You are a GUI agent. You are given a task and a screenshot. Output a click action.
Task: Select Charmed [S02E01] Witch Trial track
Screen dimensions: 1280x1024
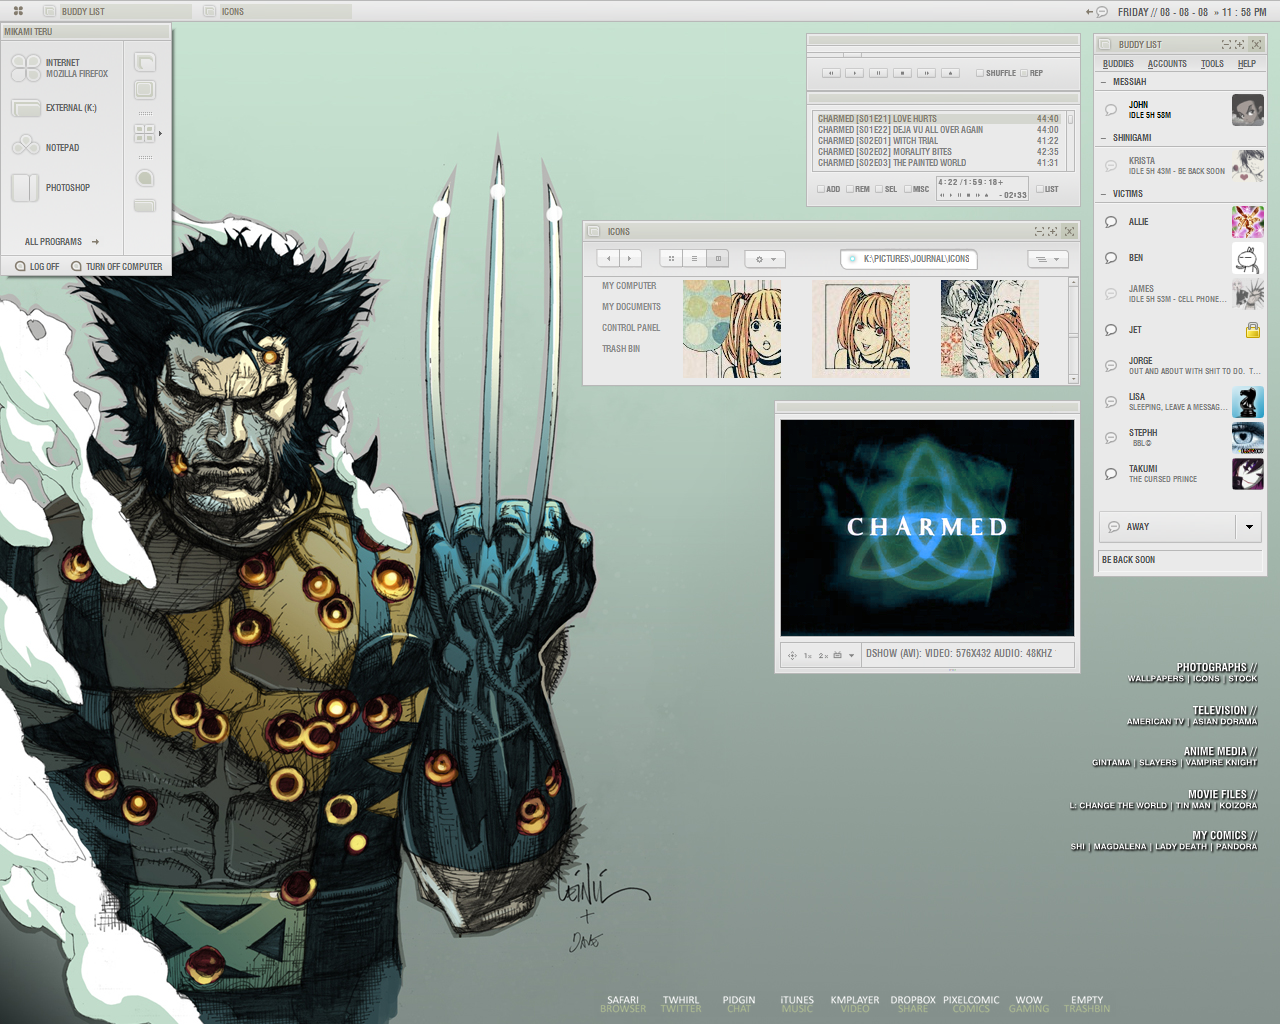pos(938,141)
